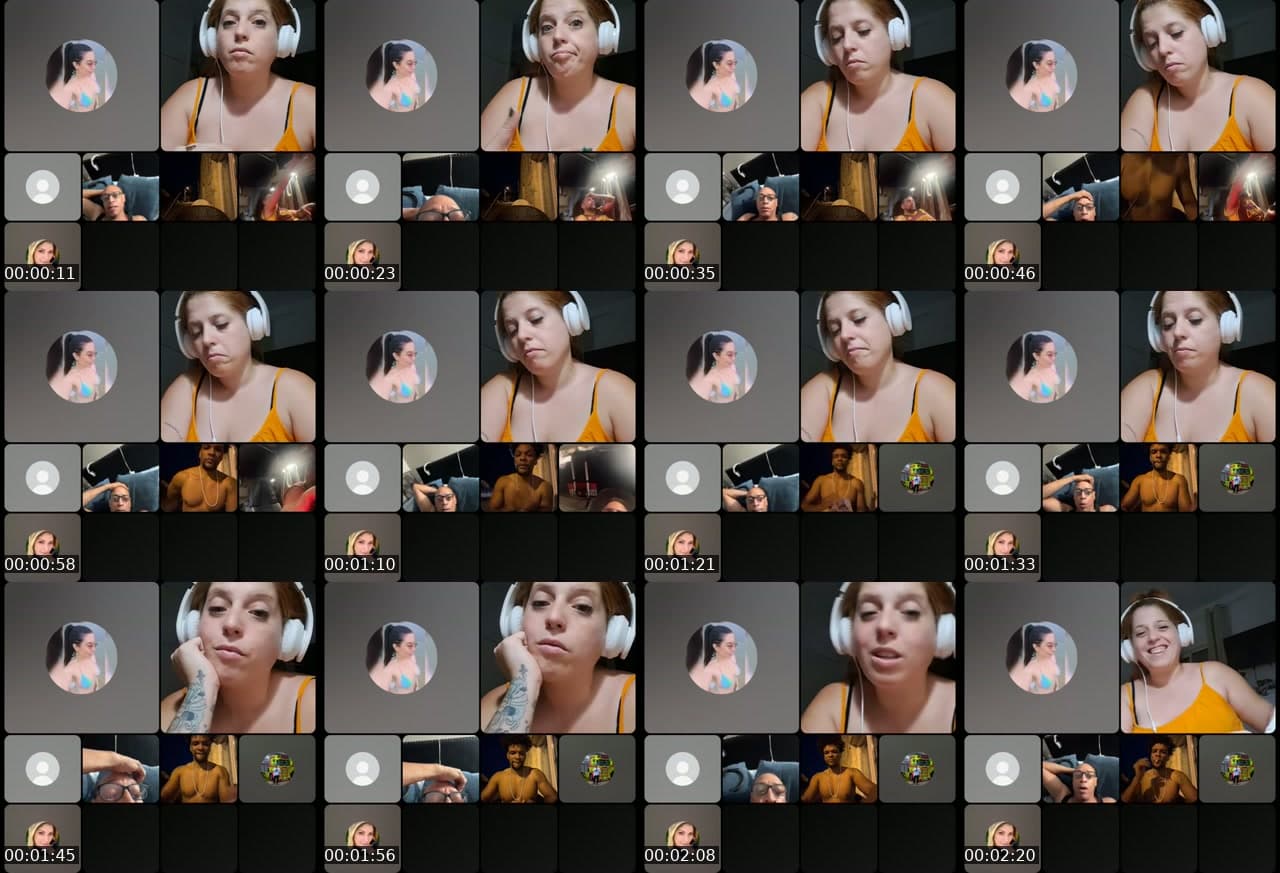Select the headphone video tile in frame 00:00:35

(x=878, y=75)
